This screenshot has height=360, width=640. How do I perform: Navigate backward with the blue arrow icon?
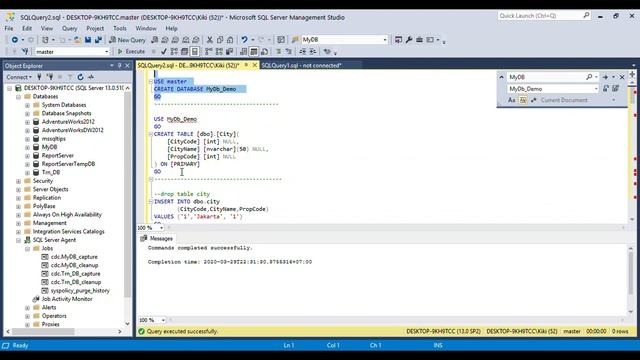click(15, 40)
